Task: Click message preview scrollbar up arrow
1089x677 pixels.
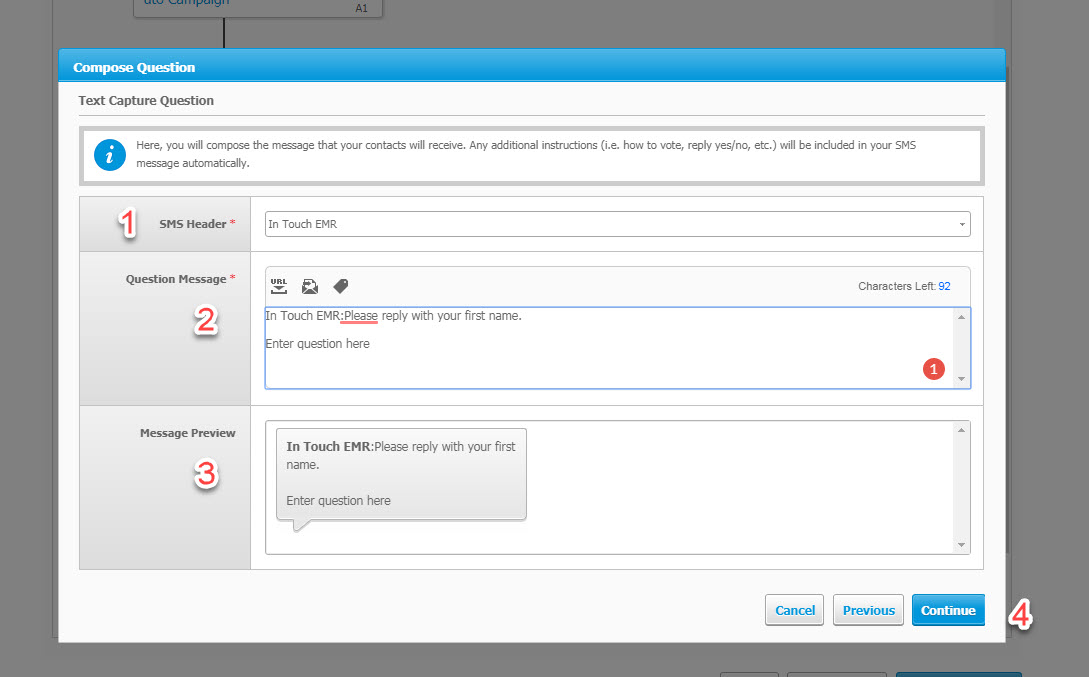Action: tap(961, 430)
